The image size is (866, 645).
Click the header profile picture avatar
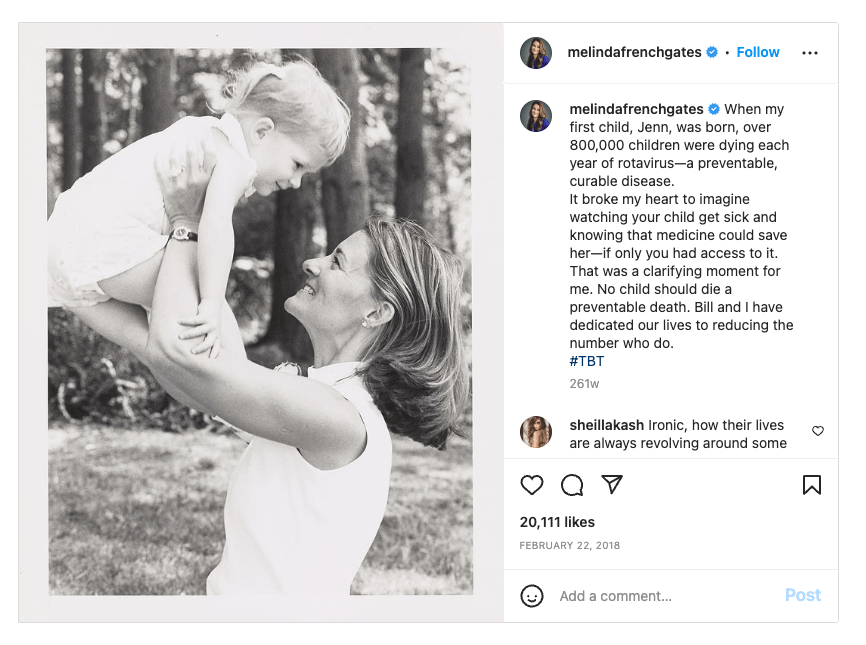[x=536, y=53]
